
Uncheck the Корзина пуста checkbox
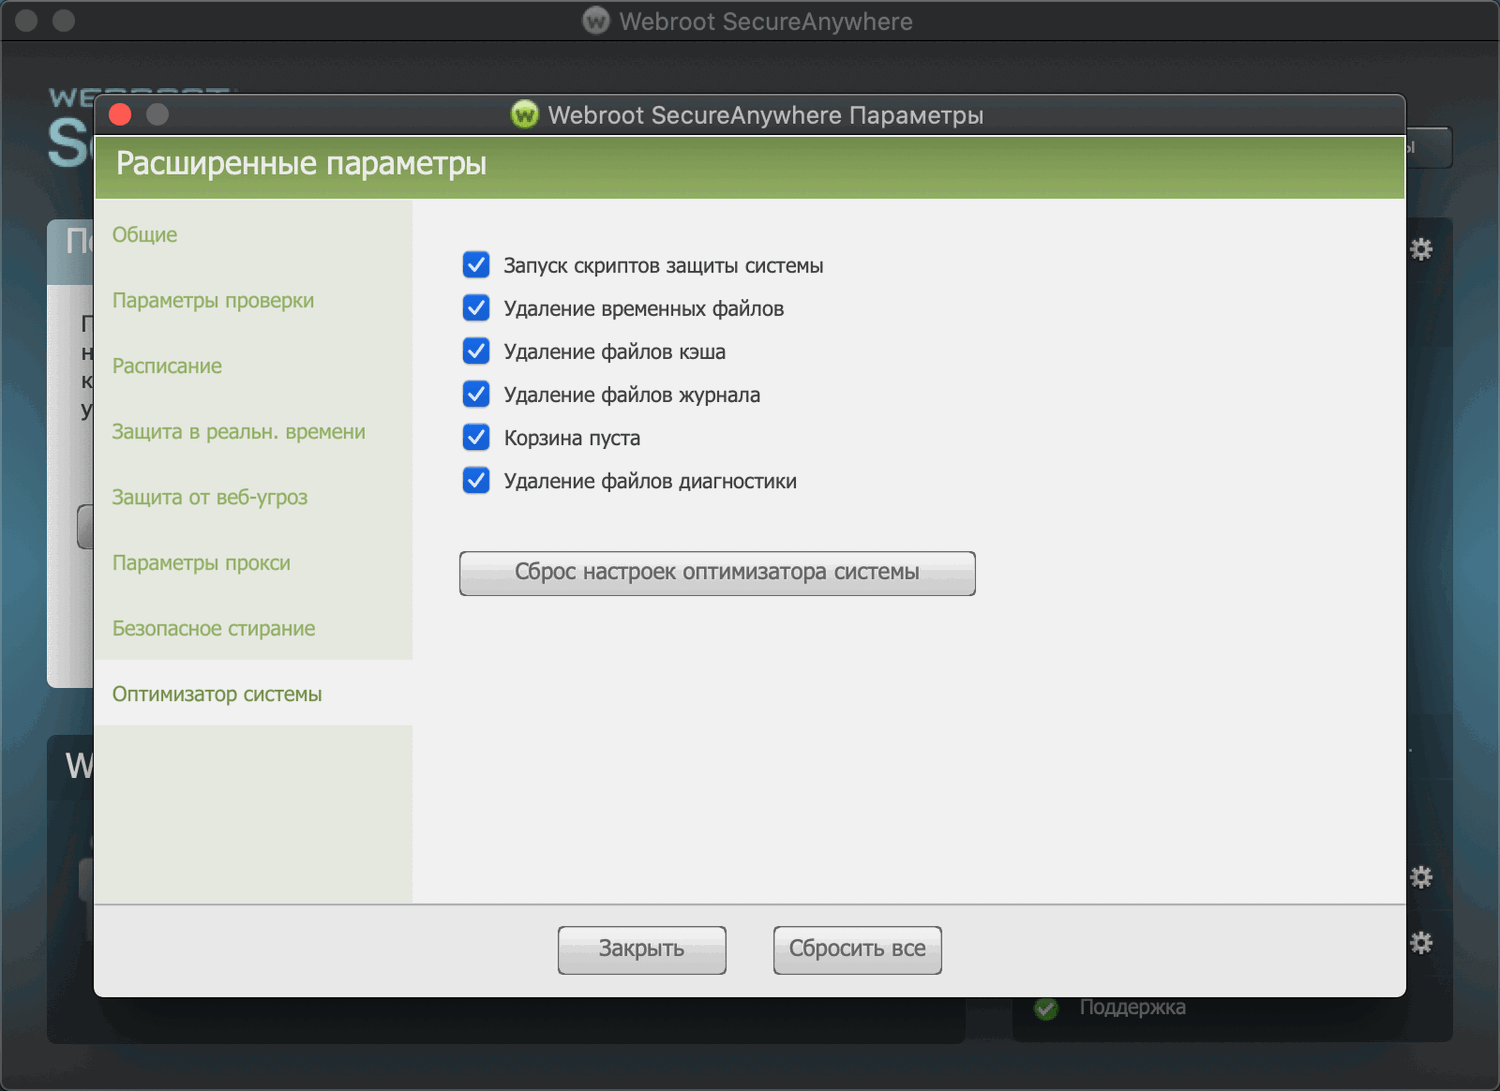476,437
